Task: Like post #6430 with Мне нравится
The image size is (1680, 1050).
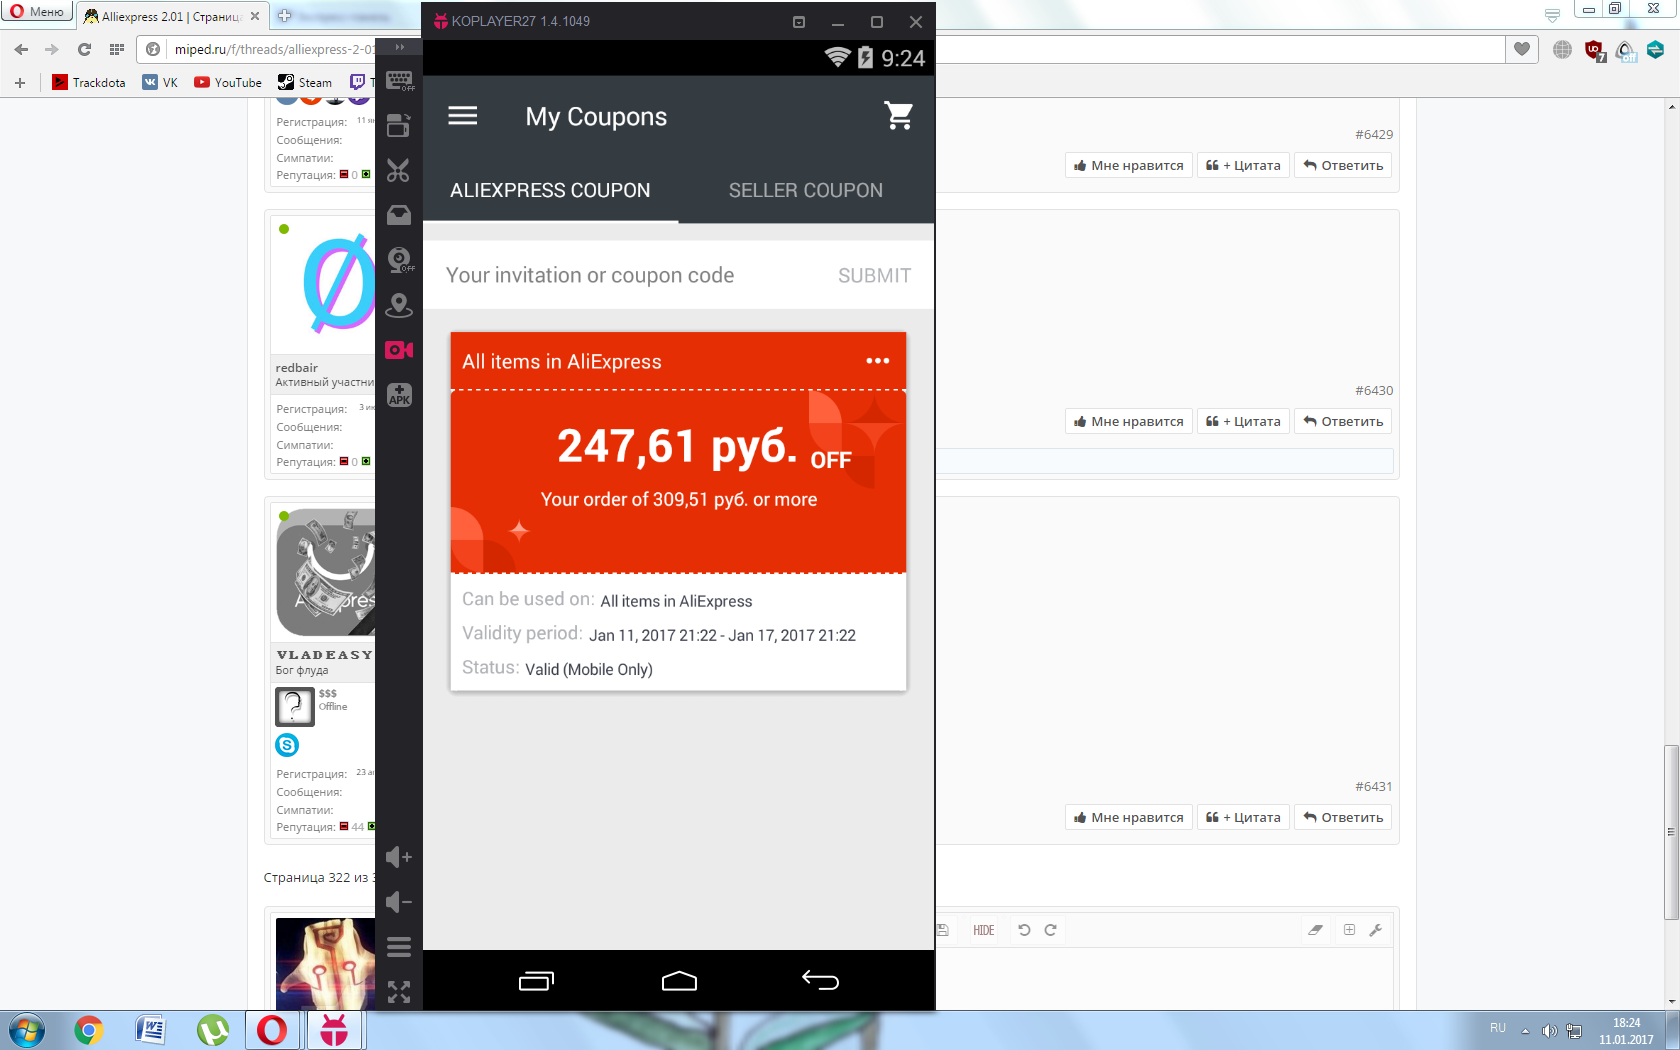Action: coord(1129,421)
